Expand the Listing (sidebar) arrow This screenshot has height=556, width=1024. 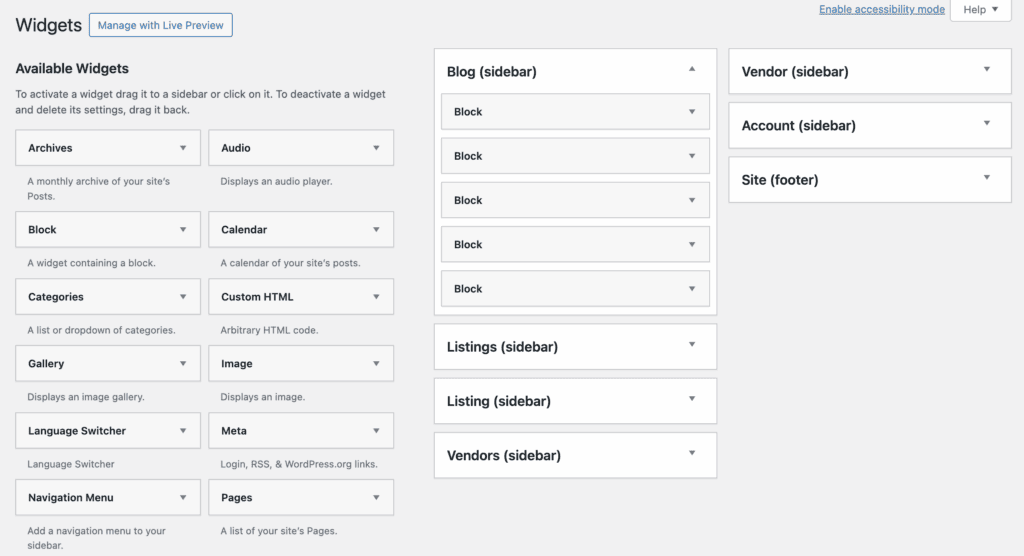[x=692, y=399]
